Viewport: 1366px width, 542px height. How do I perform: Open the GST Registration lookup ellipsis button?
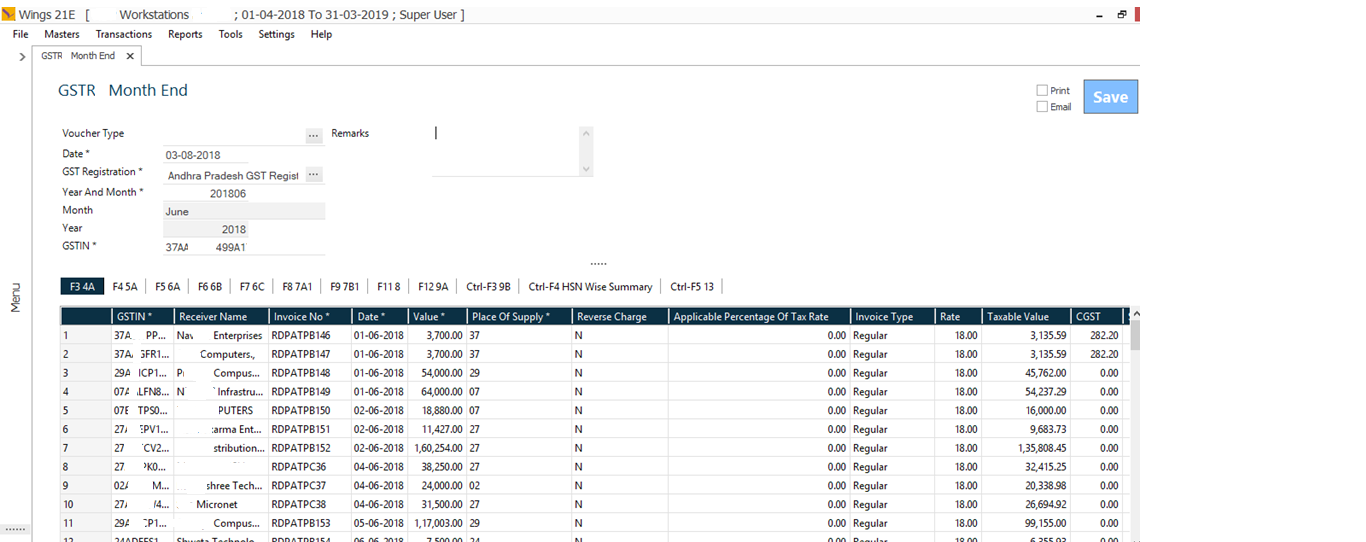pyautogui.click(x=313, y=175)
